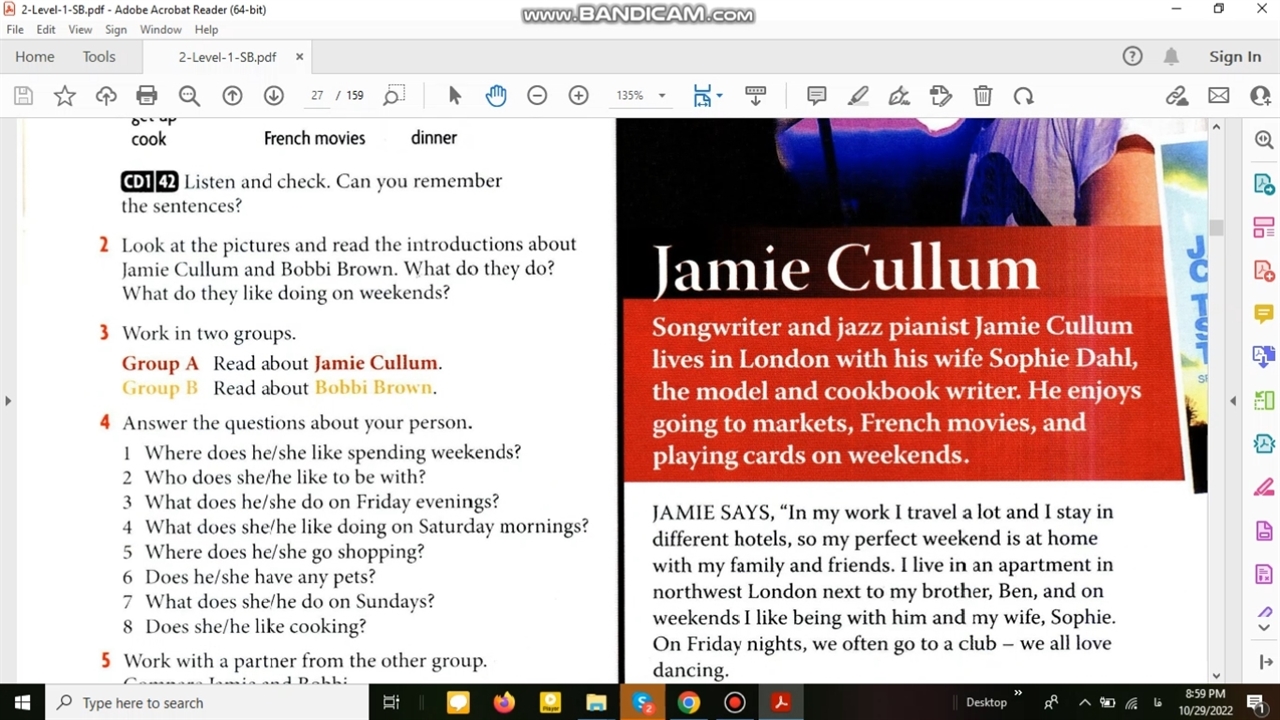
Task: Activate the Highlight text pen tool
Action: click(857, 96)
